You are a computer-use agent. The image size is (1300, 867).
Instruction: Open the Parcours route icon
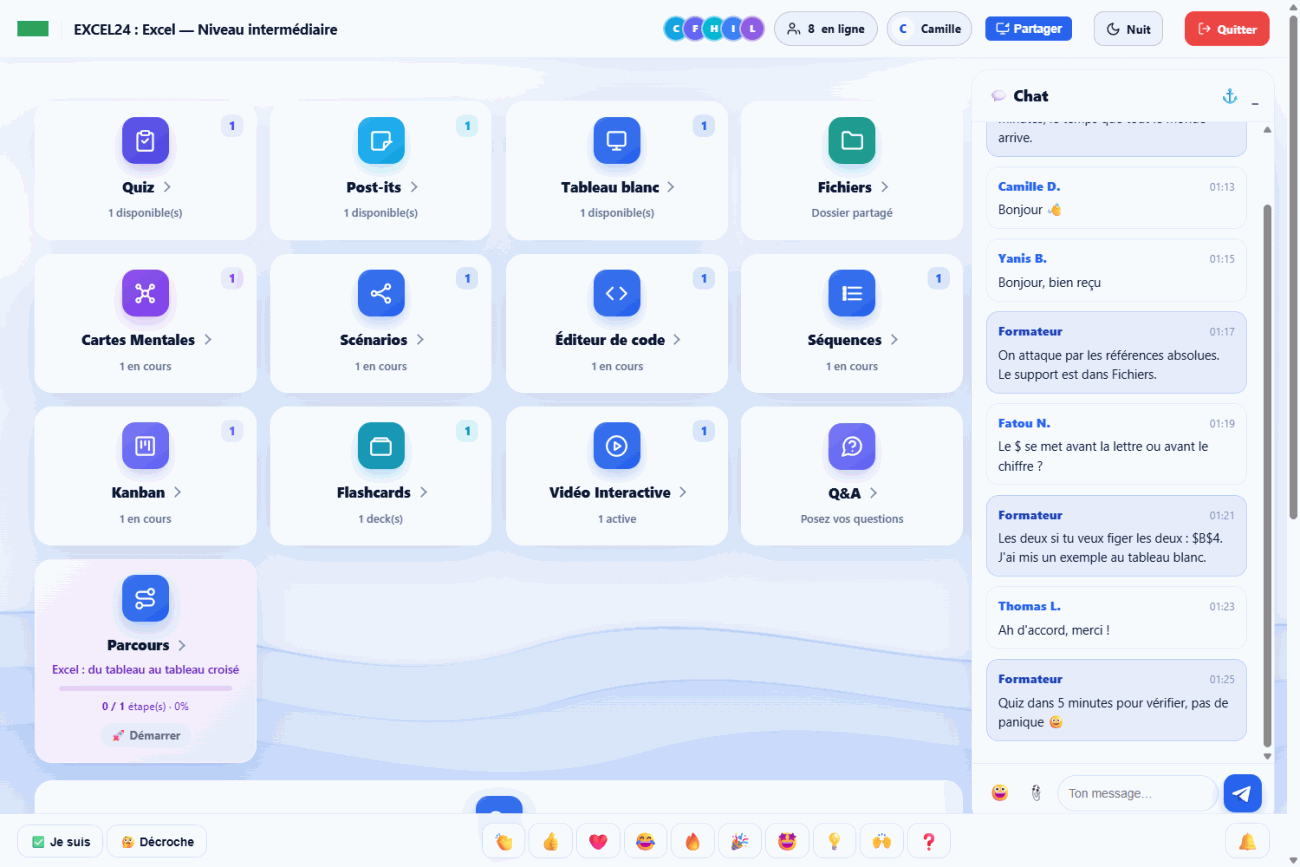[x=145, y=599]
